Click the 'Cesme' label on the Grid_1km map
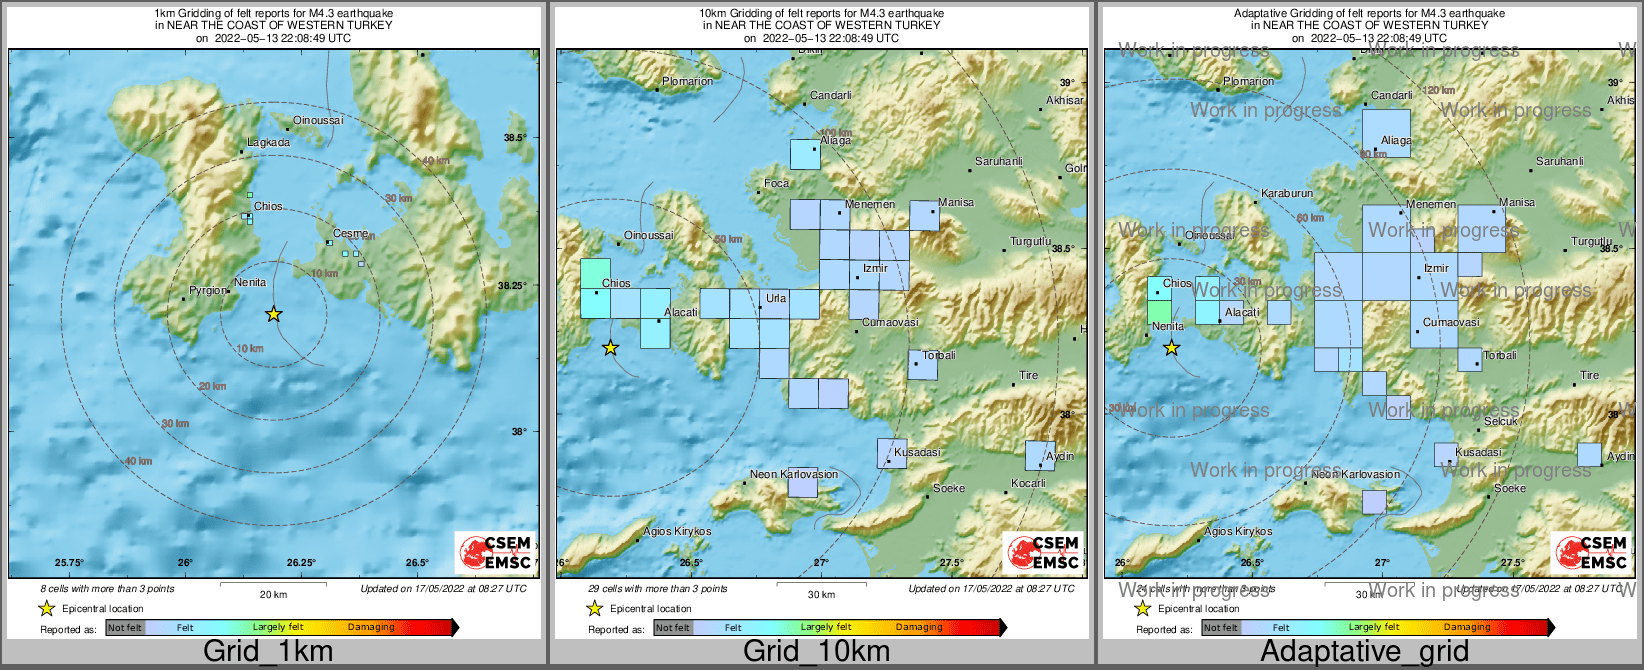Image resolution: width=1644 pixels, height=670 pixels. click(350, 233)
